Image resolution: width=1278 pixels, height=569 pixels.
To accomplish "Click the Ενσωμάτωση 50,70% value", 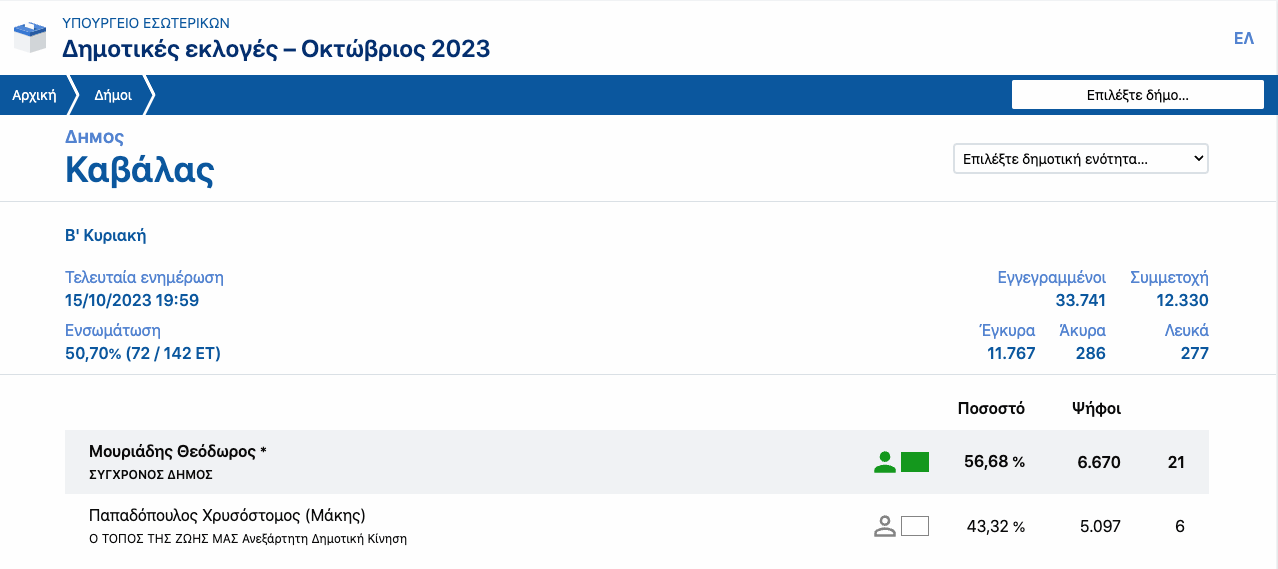I will [x=143, y=353].
